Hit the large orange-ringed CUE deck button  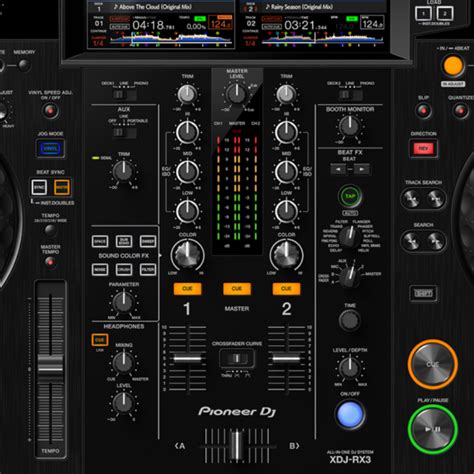click(x=433, y=364)
